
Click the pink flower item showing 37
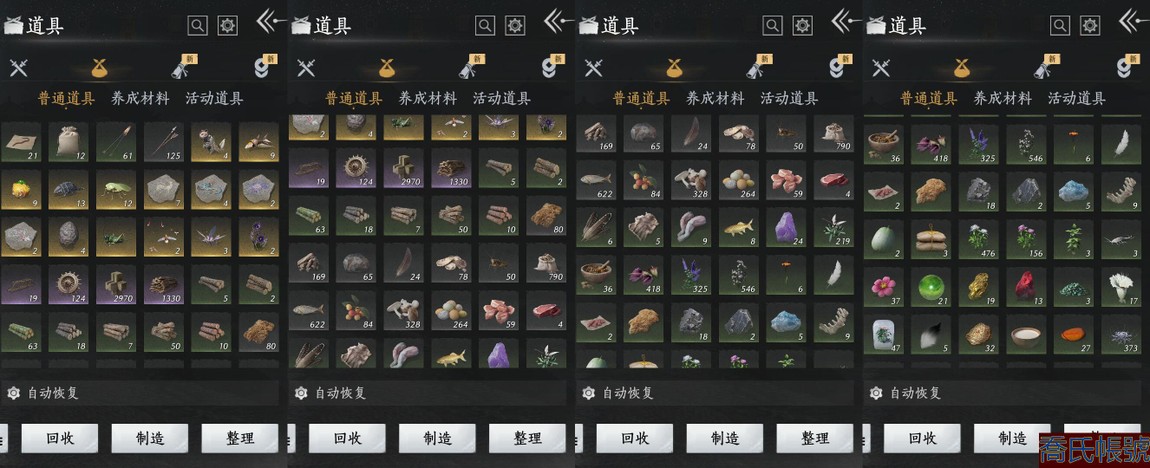(x=884, y=288)
